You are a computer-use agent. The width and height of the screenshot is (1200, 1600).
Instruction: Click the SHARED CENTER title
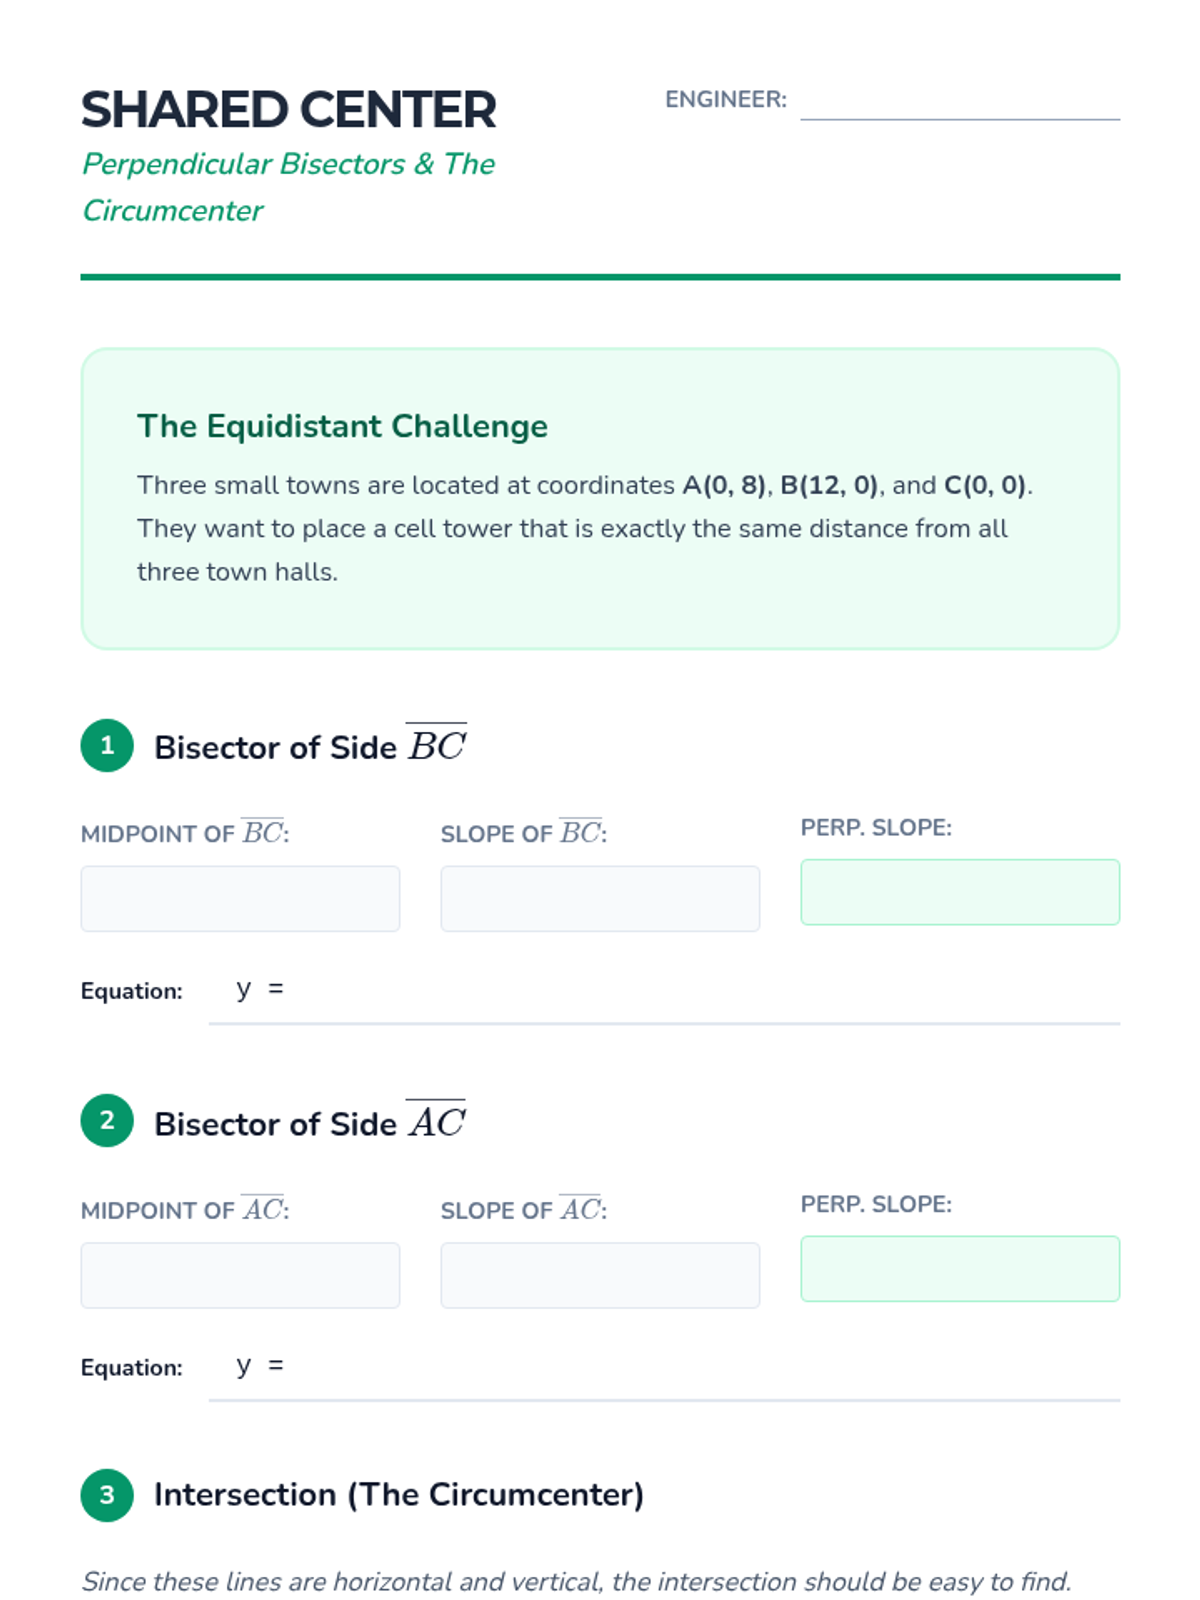pyautogui.click(x=288, y=110)
